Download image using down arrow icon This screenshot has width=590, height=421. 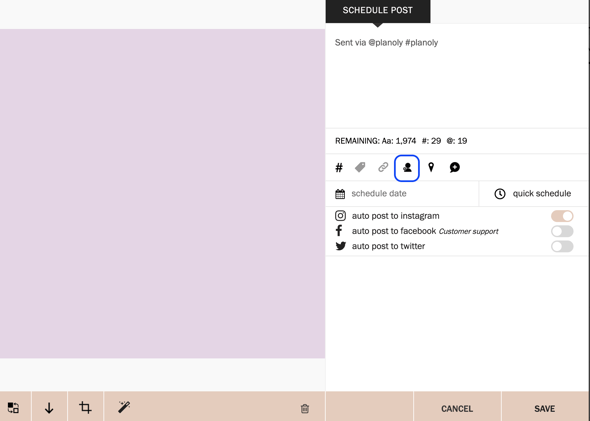(x=49, y=408)
